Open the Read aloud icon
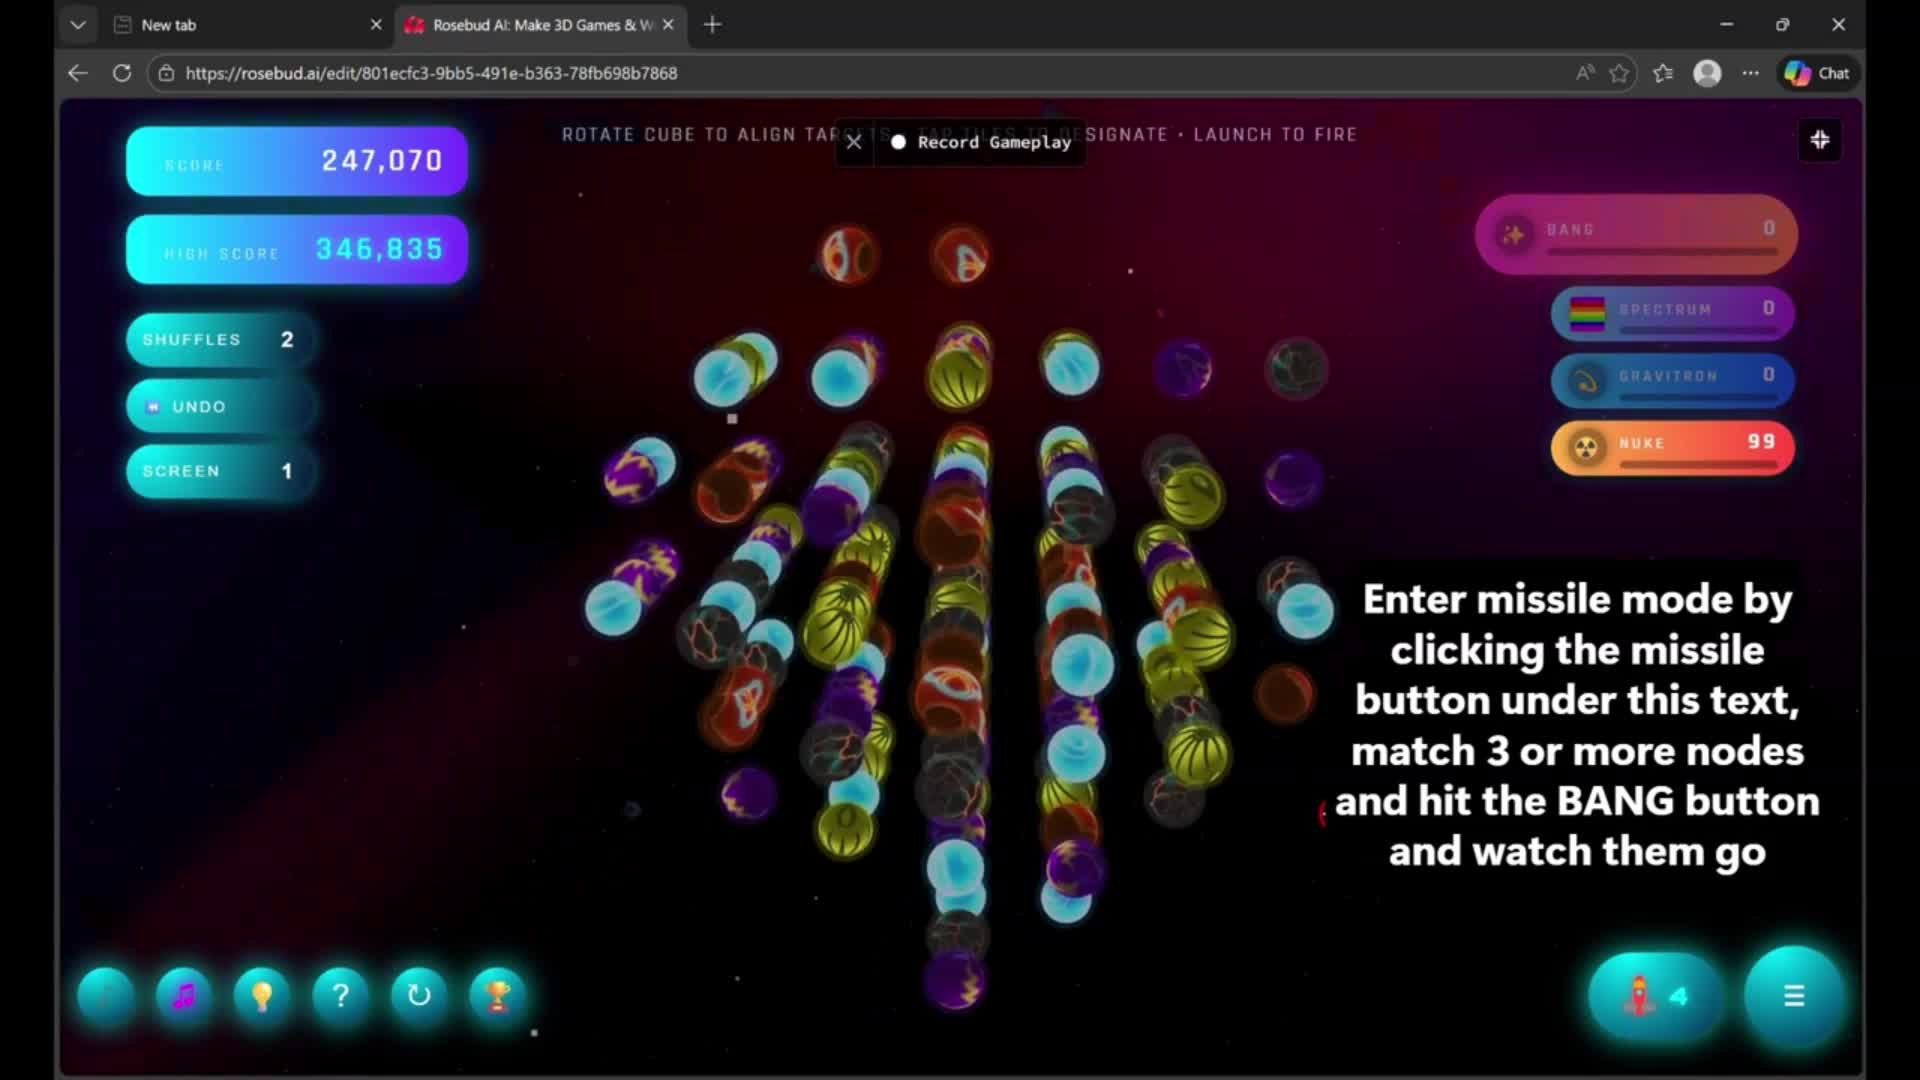 (x=1585, y=73)
